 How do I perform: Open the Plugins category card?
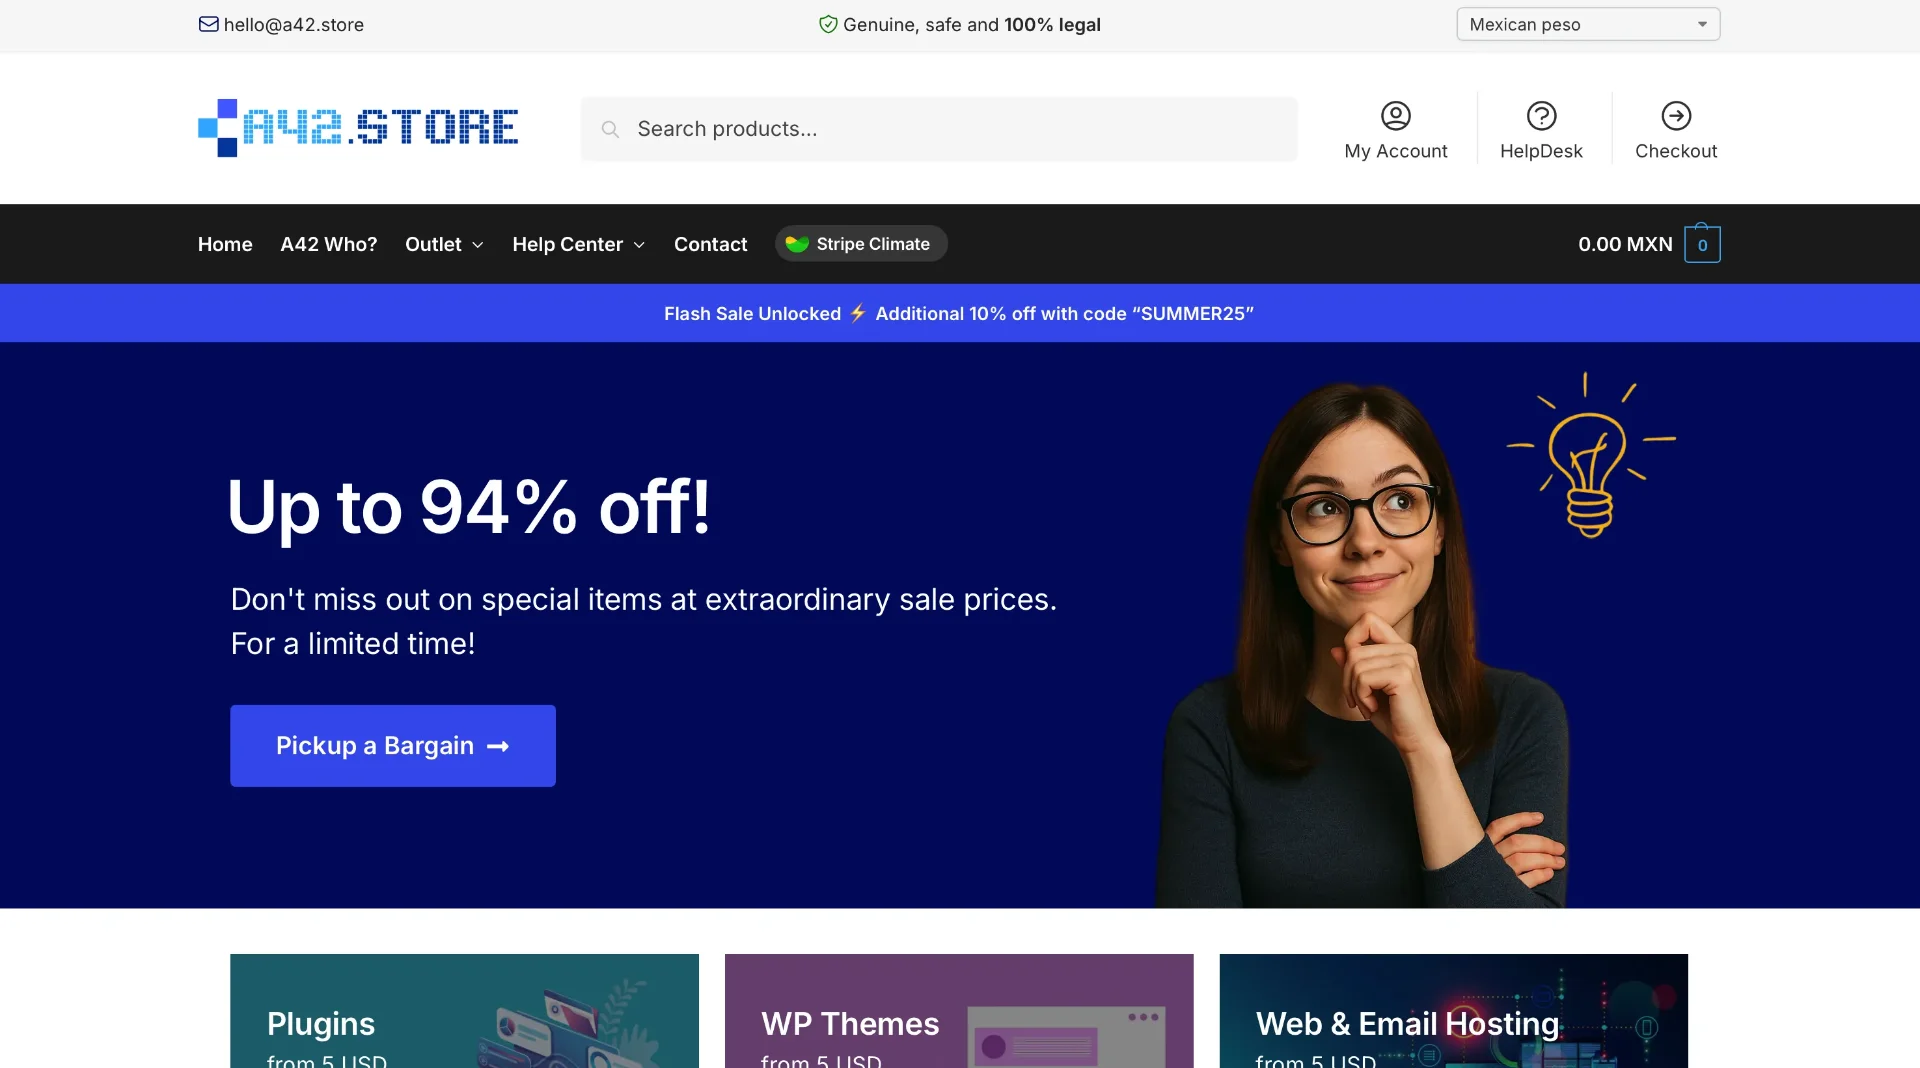pos(464,1011)
